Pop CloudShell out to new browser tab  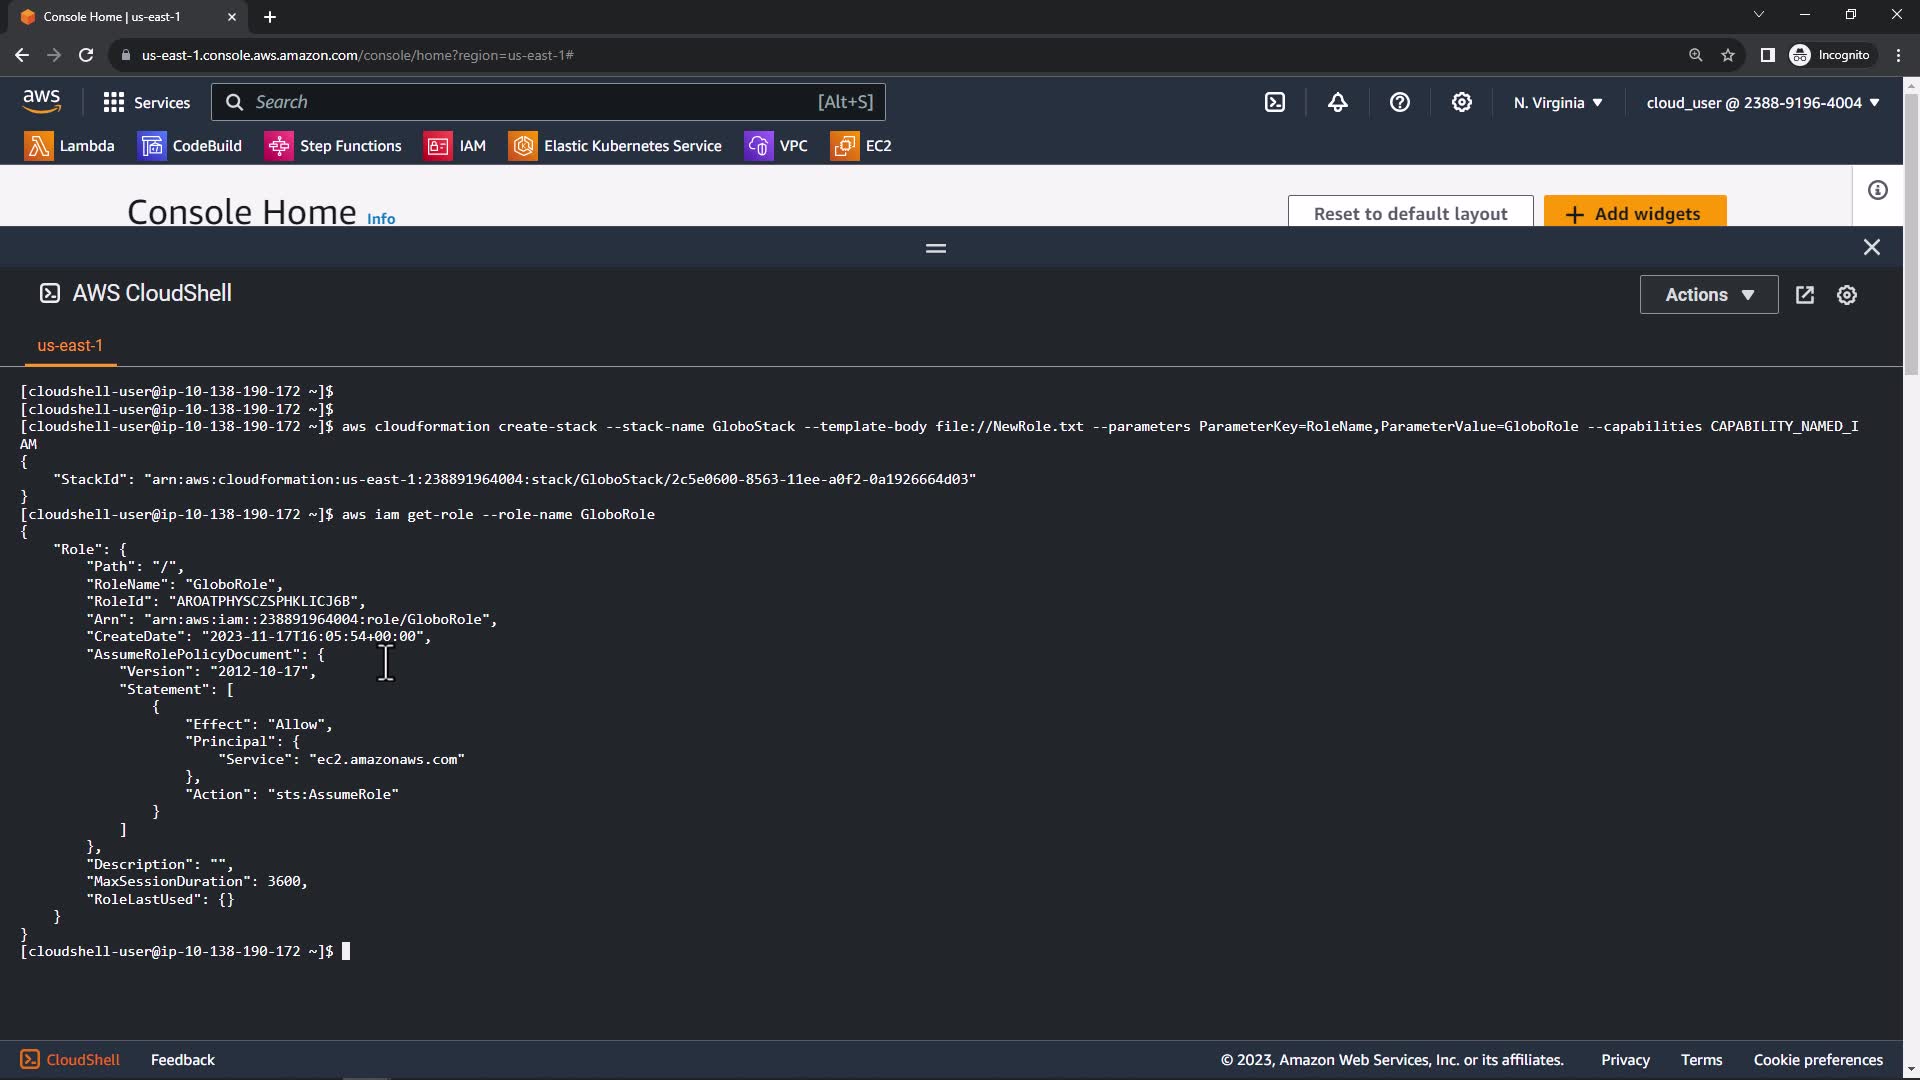pos(1804,295)
